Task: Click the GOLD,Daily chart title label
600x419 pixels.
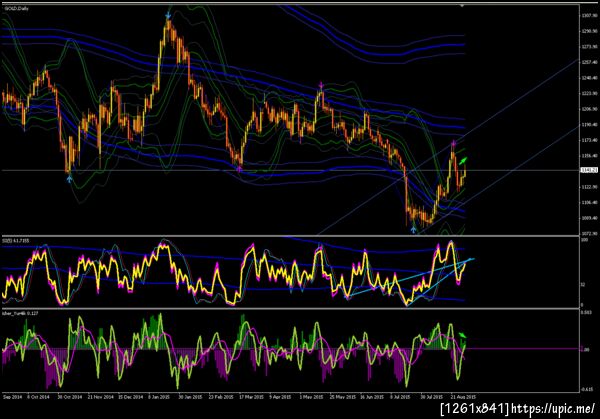Action: click(16, 8)
